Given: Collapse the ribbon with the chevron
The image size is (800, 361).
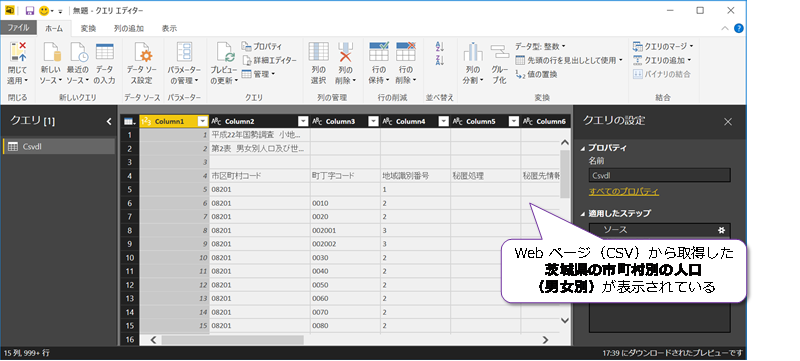Looking at the screenshot, I should point(726,29).
